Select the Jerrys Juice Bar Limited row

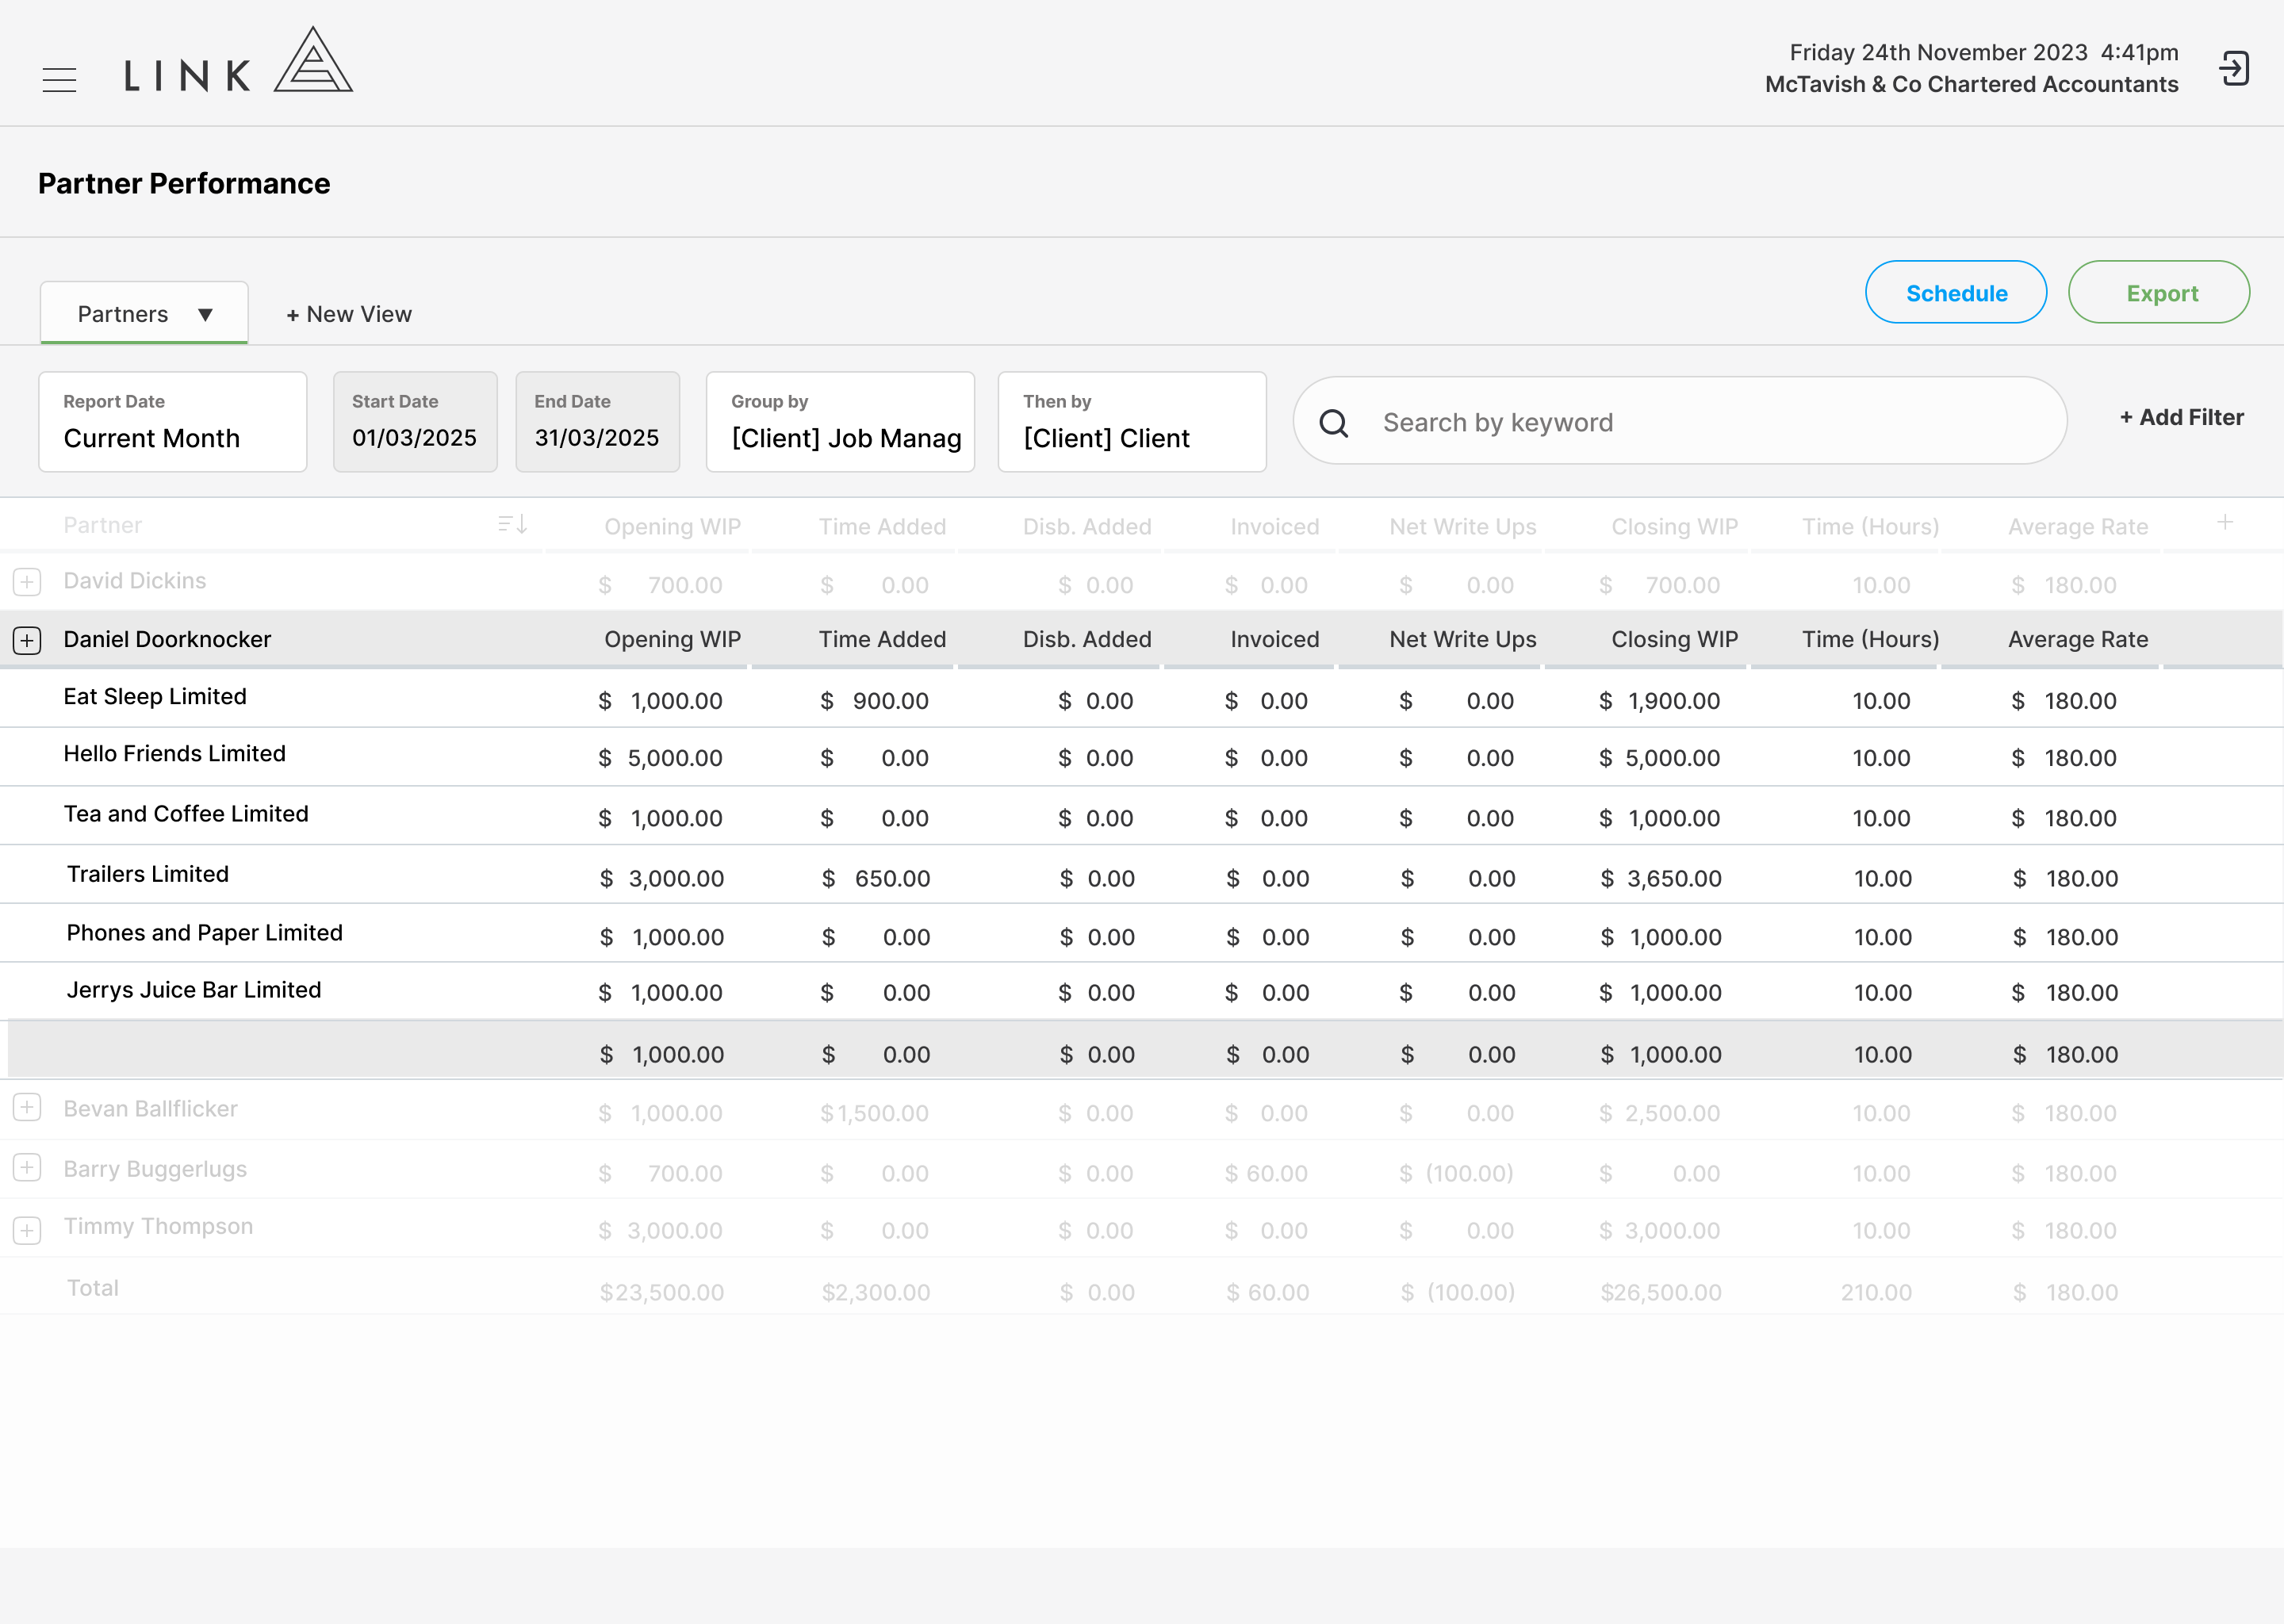[x=1141, y=991]
